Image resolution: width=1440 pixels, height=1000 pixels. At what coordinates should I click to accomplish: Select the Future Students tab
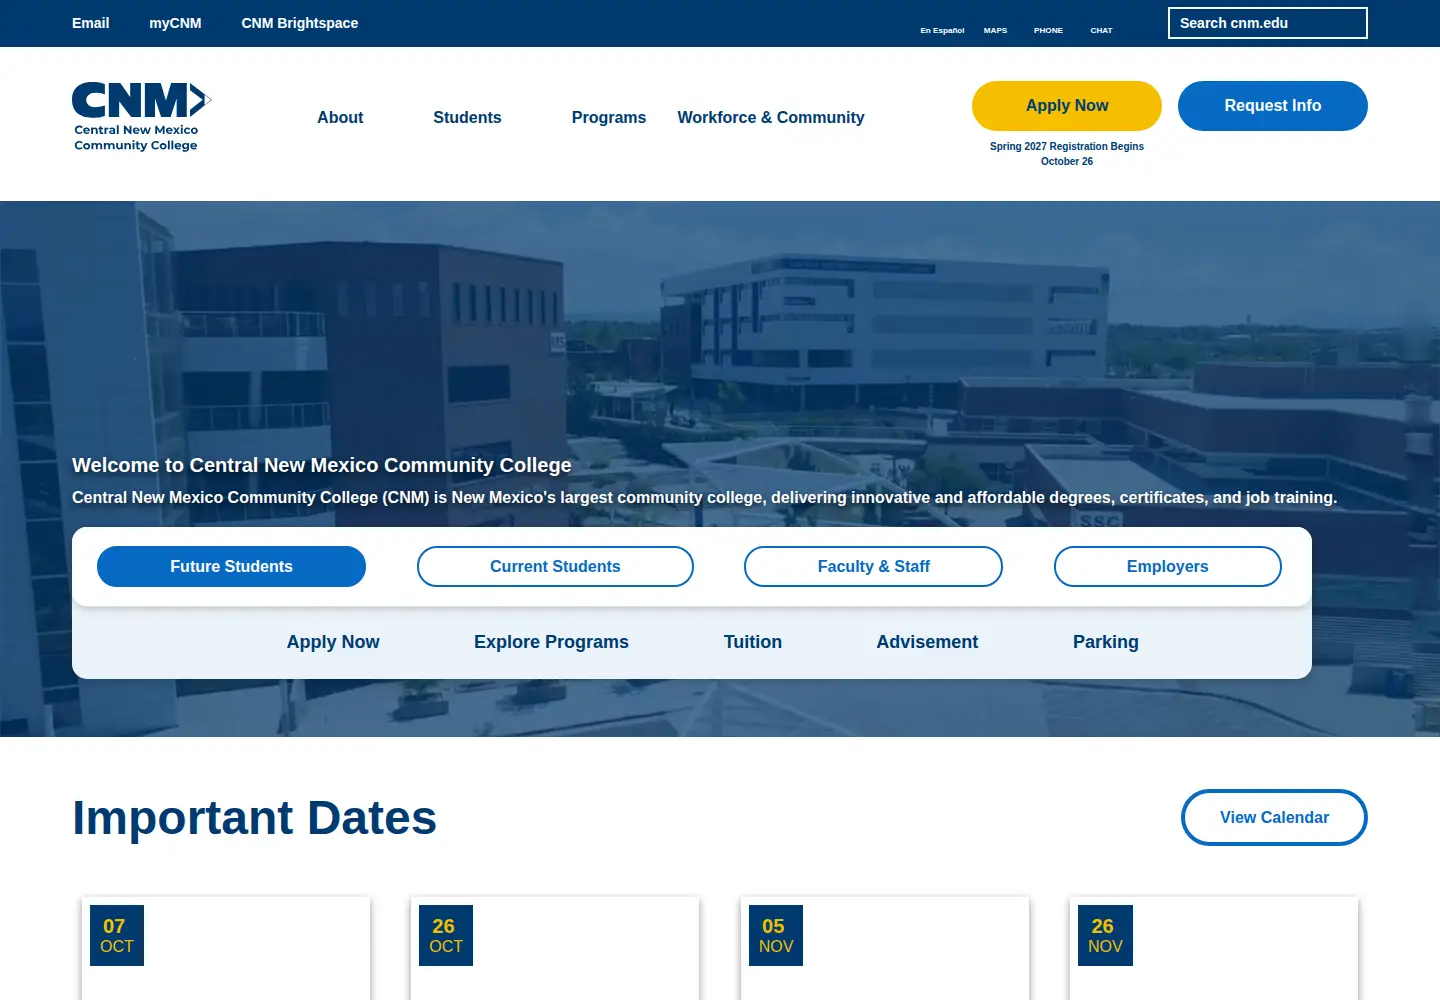[231, 566]
